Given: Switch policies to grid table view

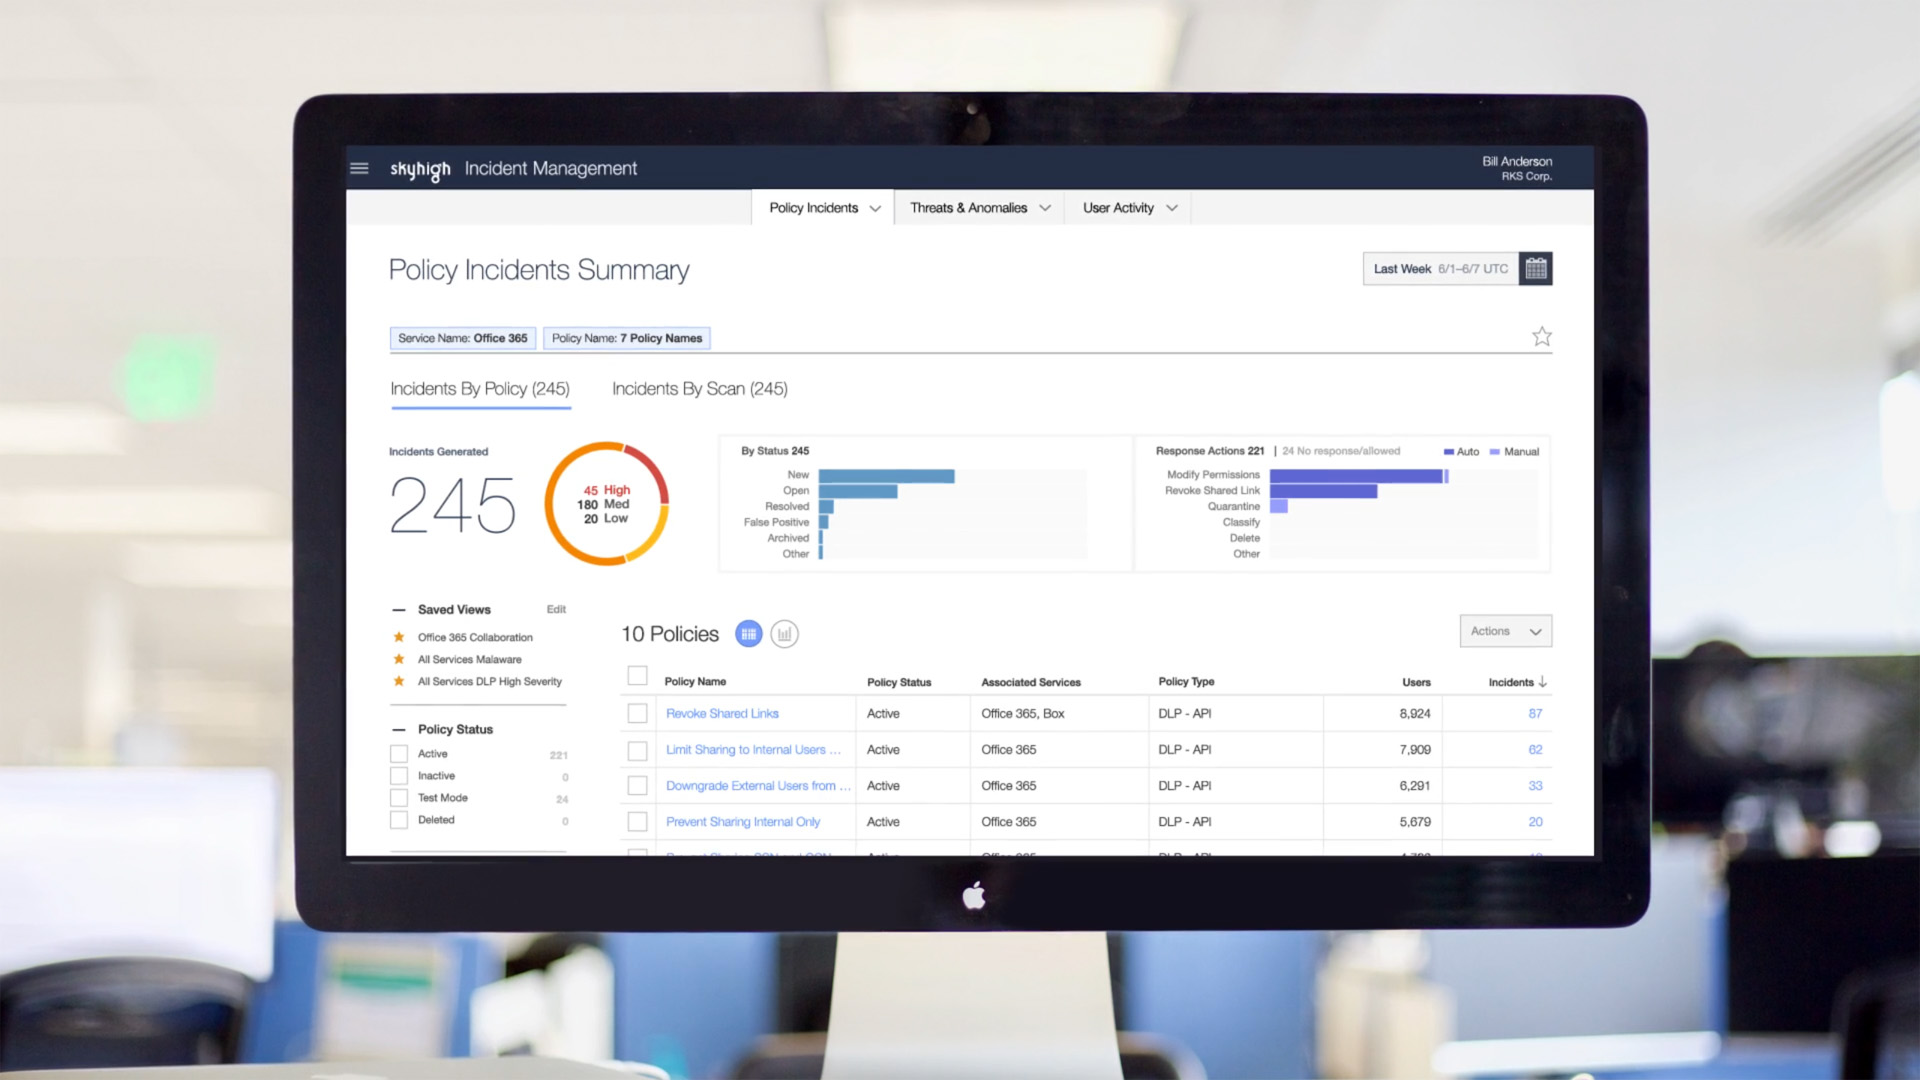Looking at the screenshot, I should 748,634.
